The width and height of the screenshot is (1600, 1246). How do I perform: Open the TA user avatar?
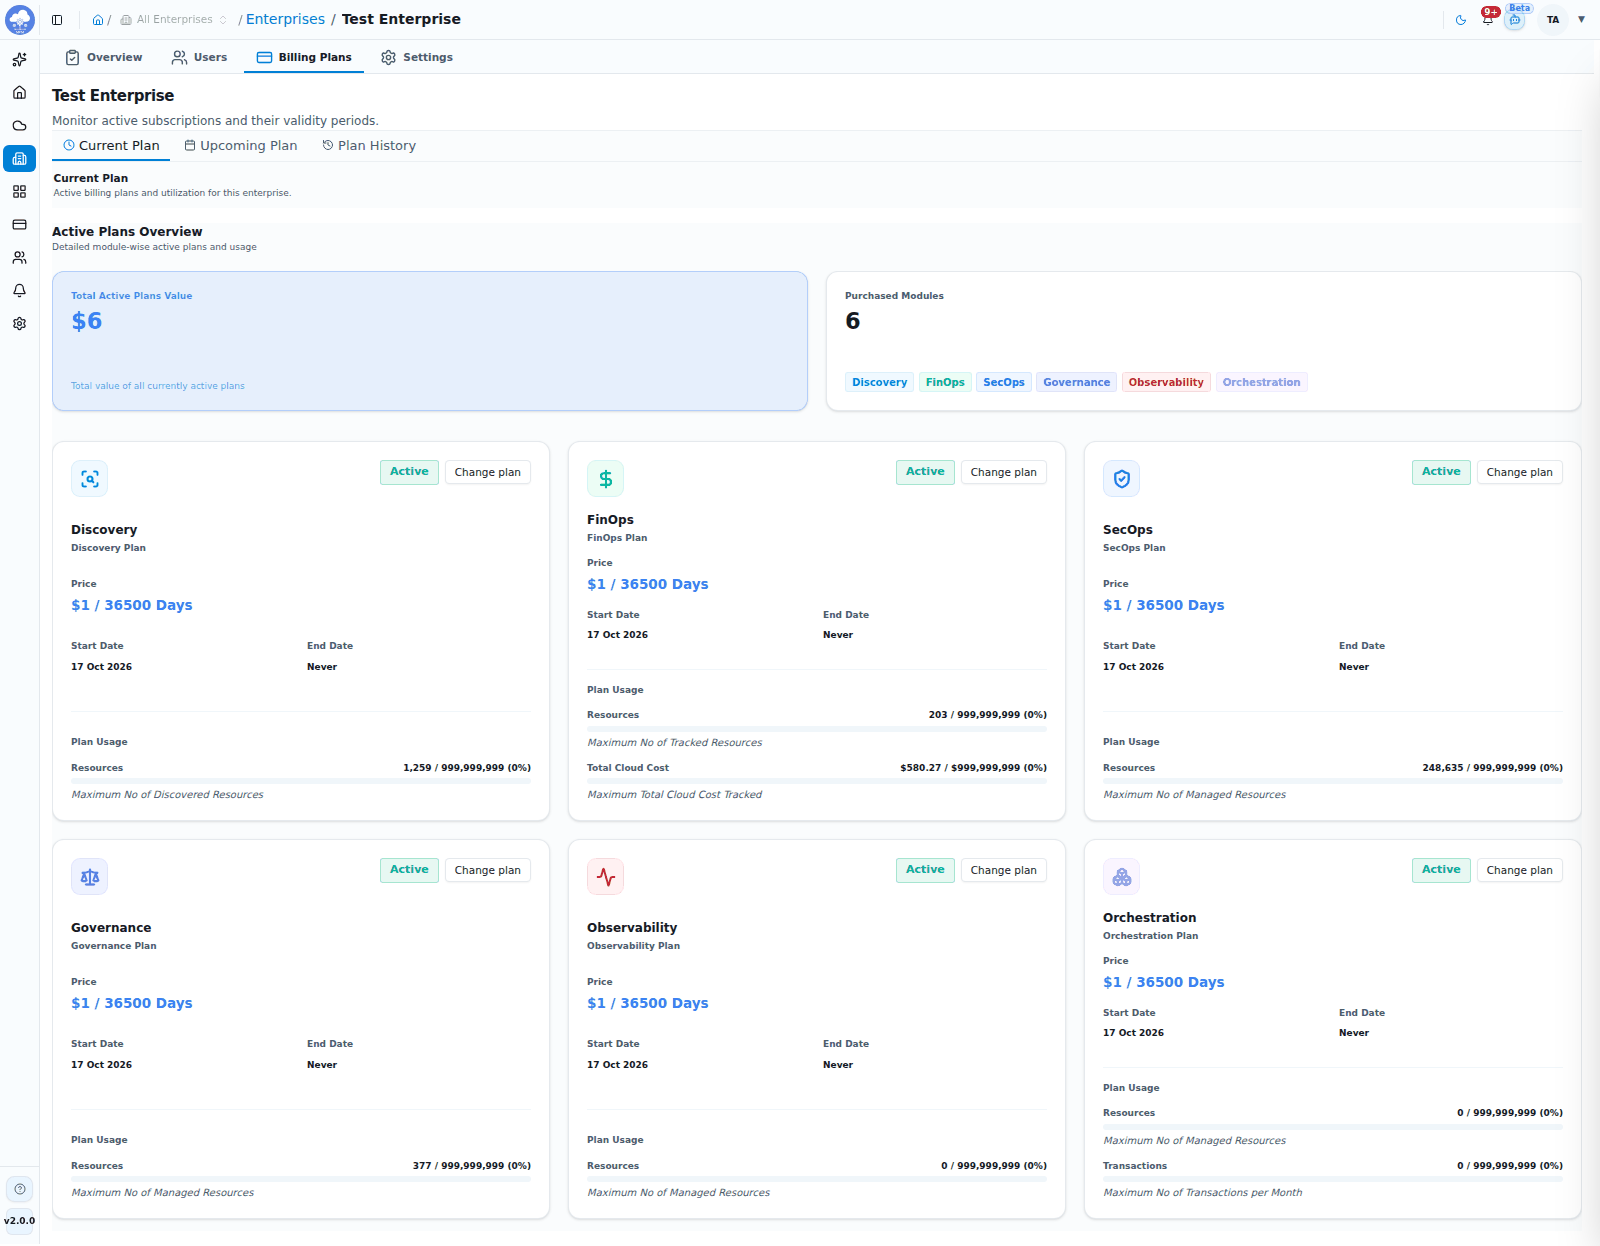[1553, 19]
